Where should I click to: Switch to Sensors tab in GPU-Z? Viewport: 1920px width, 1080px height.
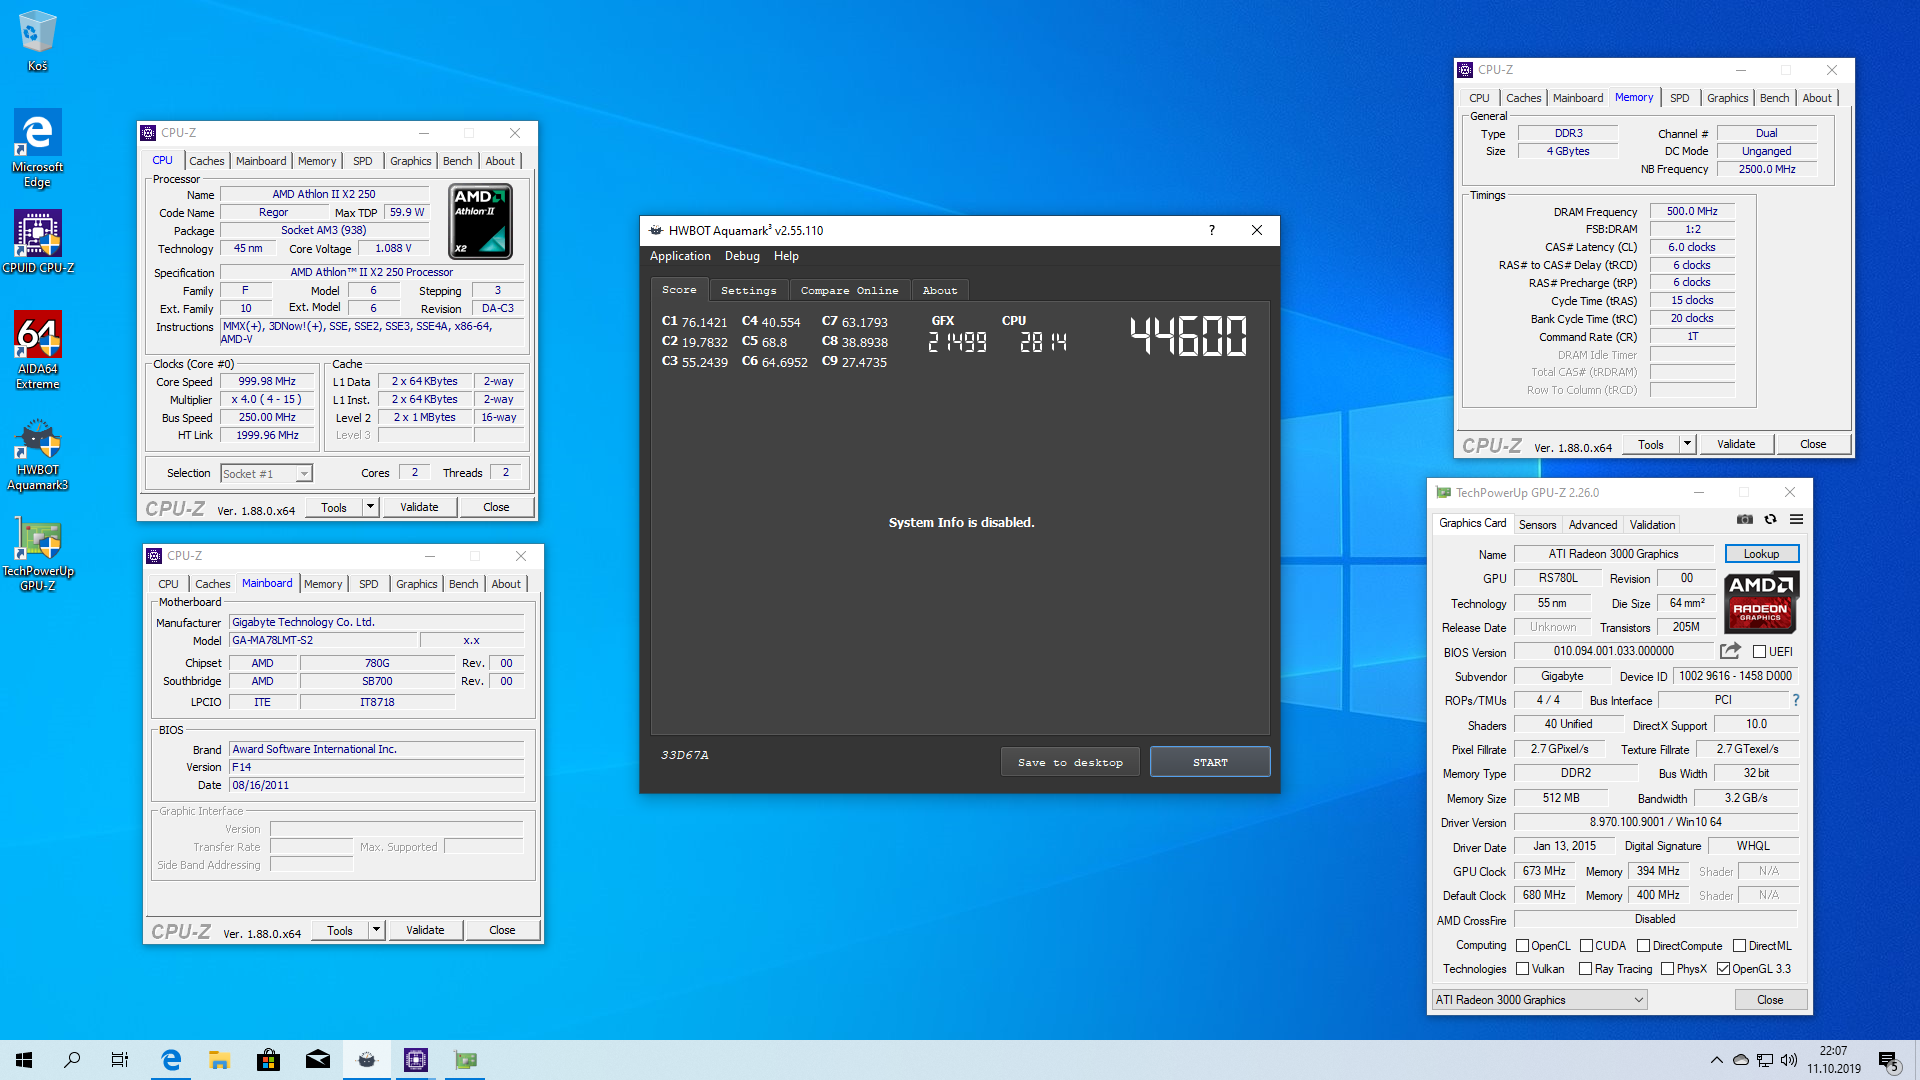(1537, 524)
